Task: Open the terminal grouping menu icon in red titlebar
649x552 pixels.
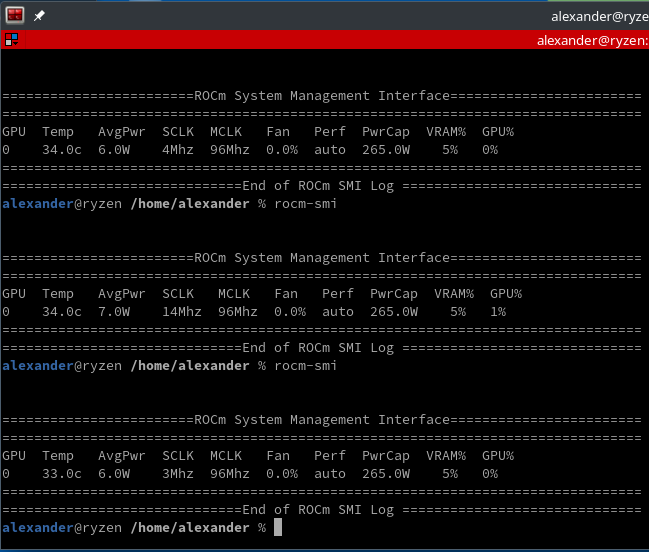Action: point(12,40)
